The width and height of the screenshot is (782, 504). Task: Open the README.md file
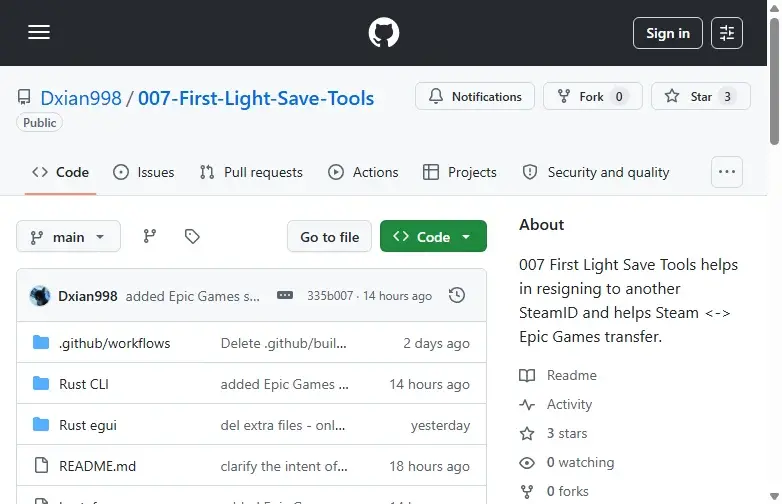point(97,466)
